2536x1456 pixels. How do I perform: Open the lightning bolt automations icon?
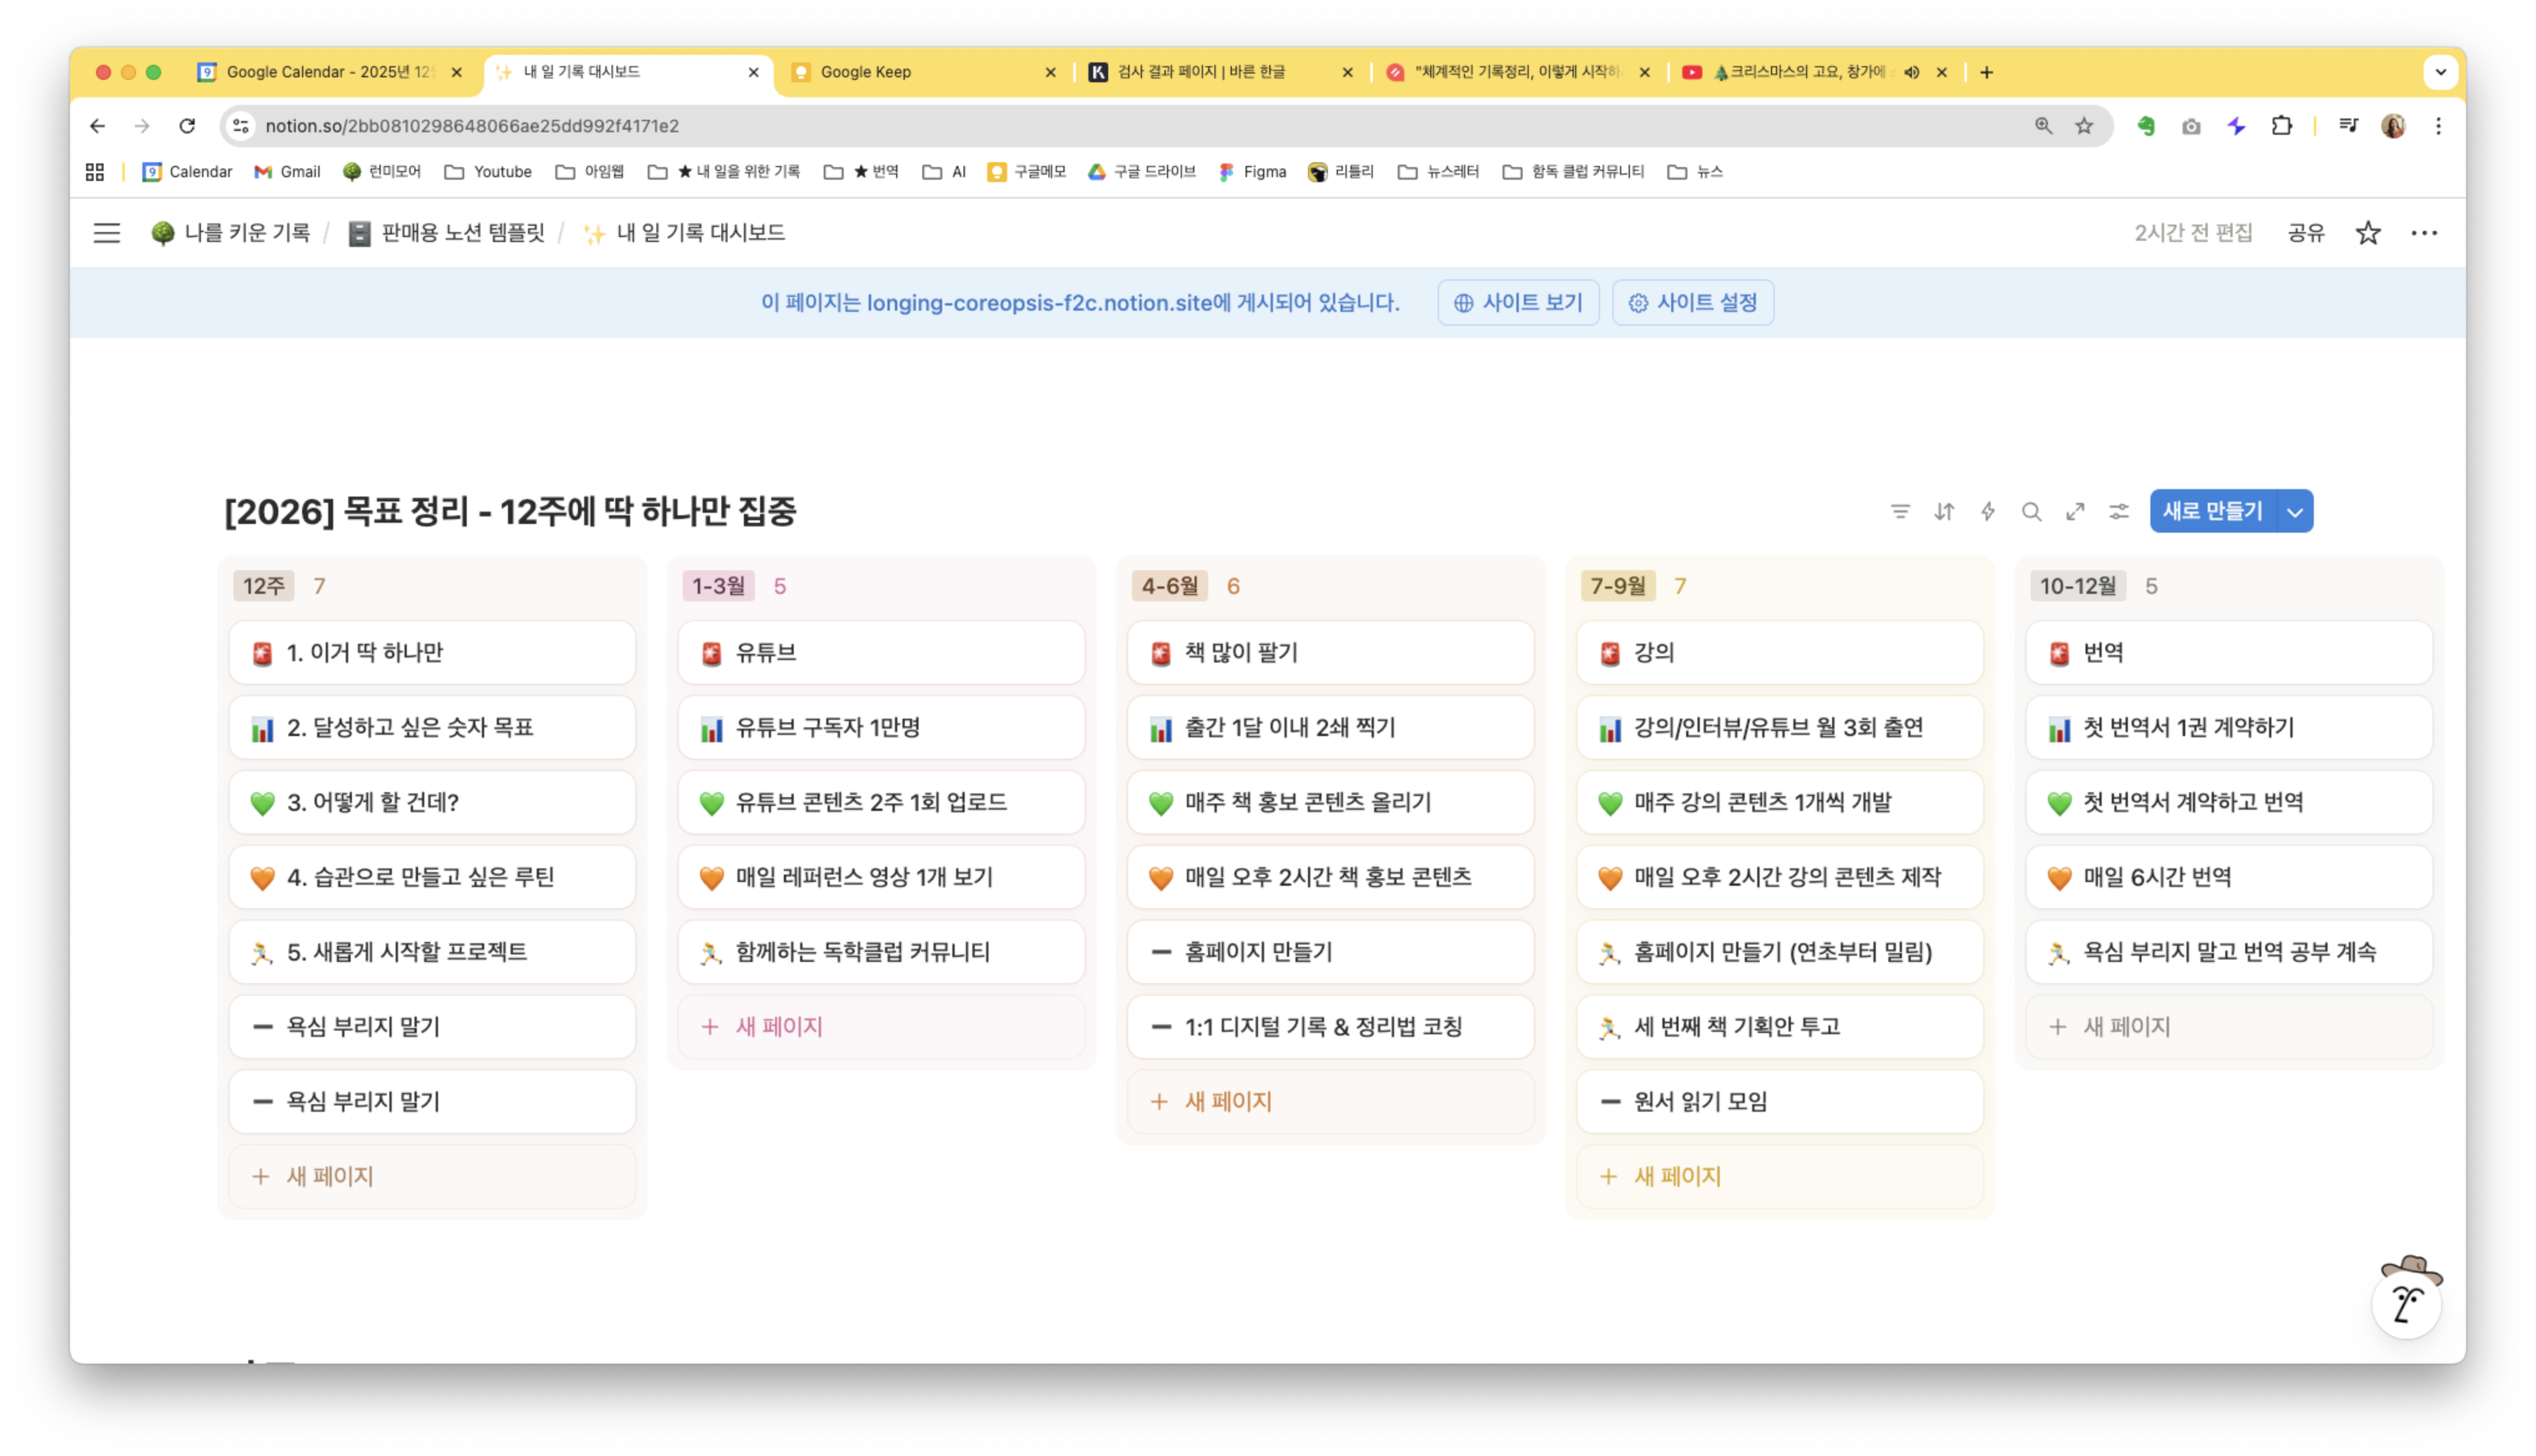click(1988, 511)
